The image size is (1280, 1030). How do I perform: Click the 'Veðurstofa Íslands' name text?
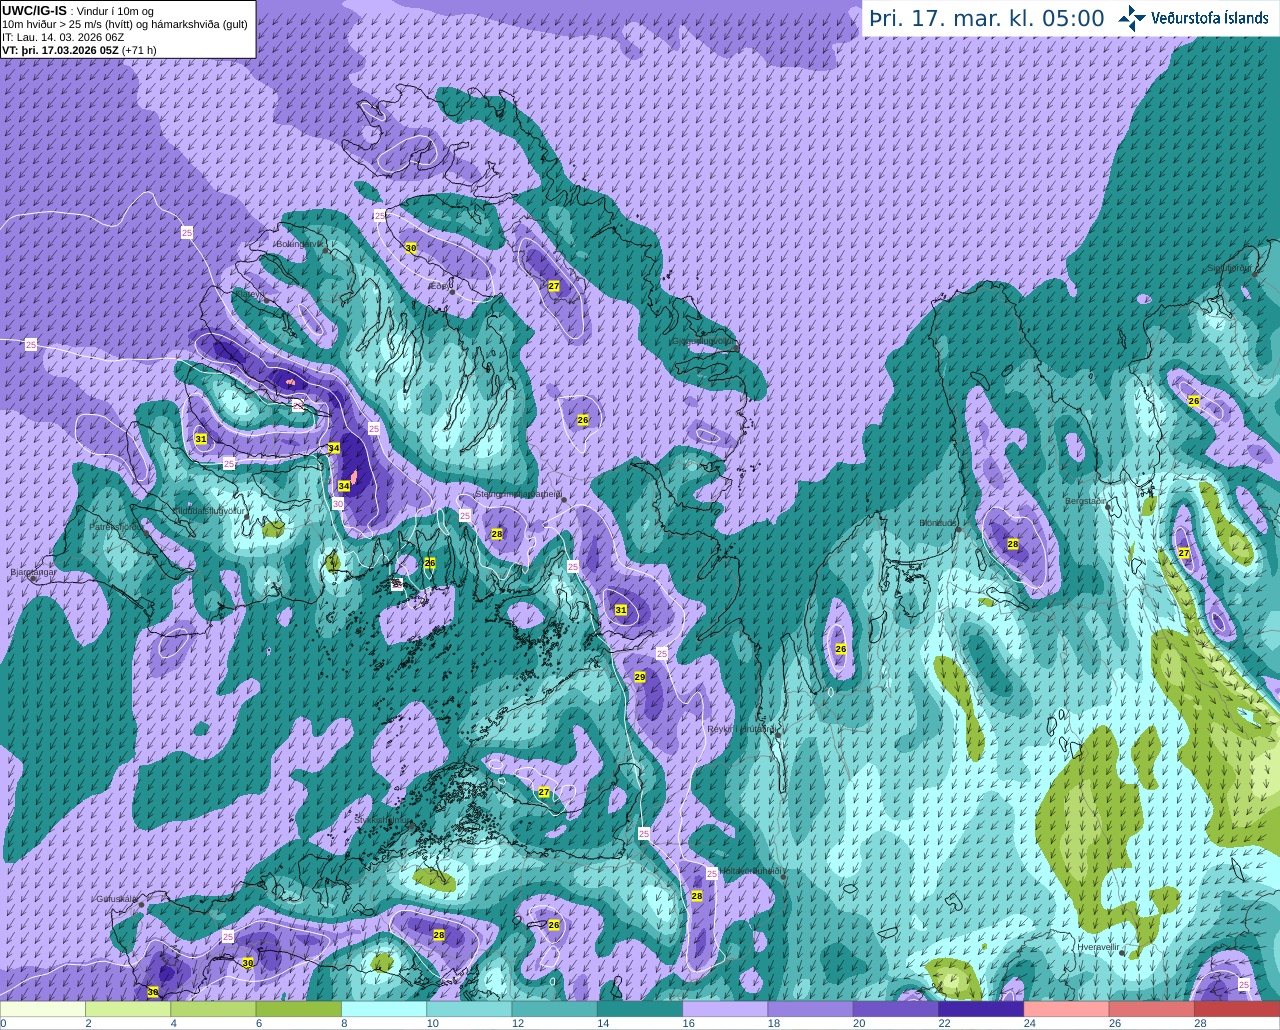pyautogui.click(x=1210, y=18)
